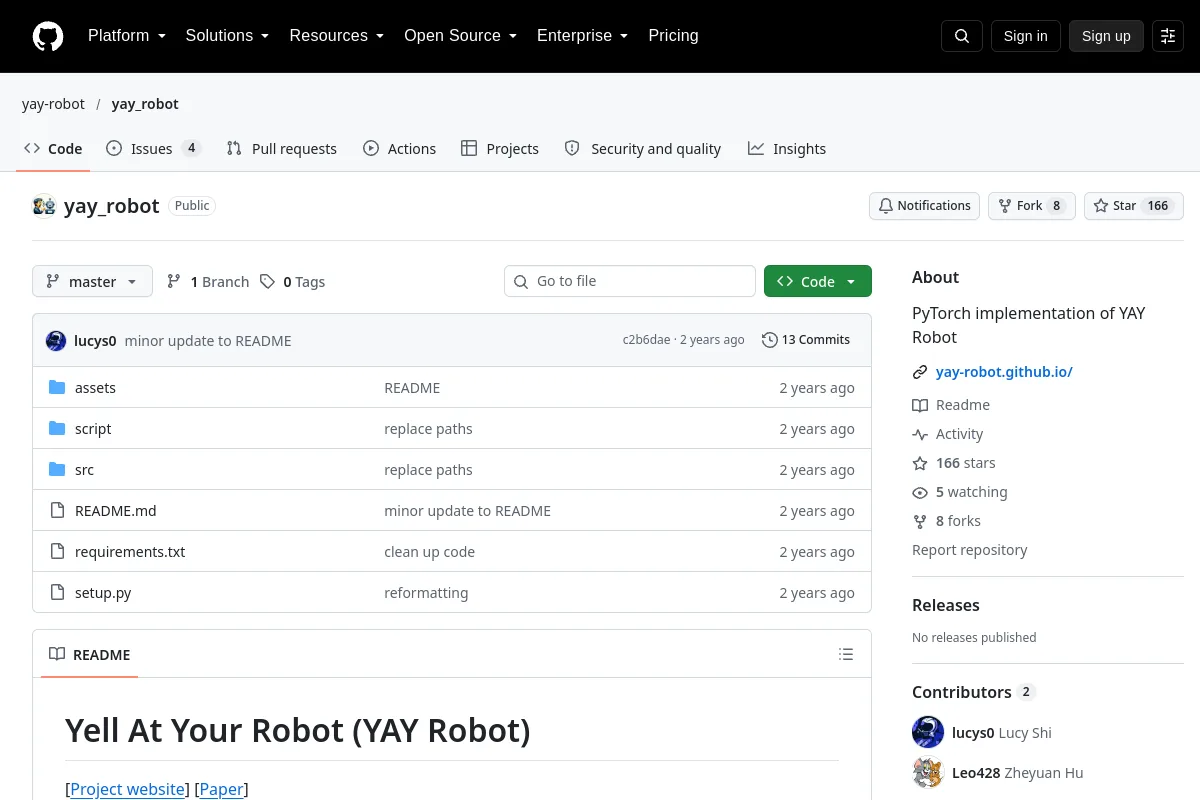Click the yay_robot breadcrumb link
The image size is (1200, 800).
145,103
